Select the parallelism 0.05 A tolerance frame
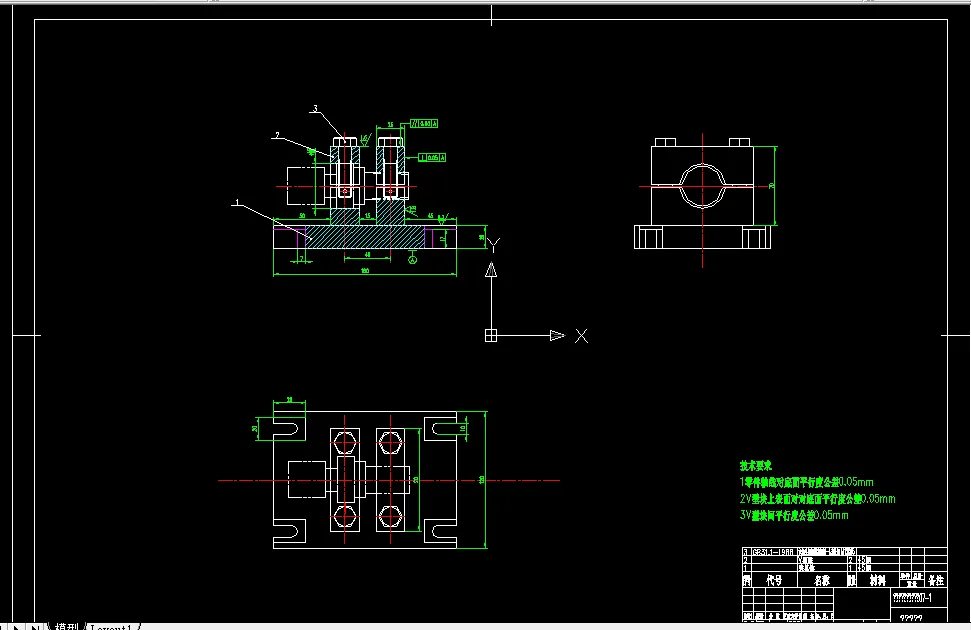The width and height of the screenshot is (971, 630). [x=424, y=124]
